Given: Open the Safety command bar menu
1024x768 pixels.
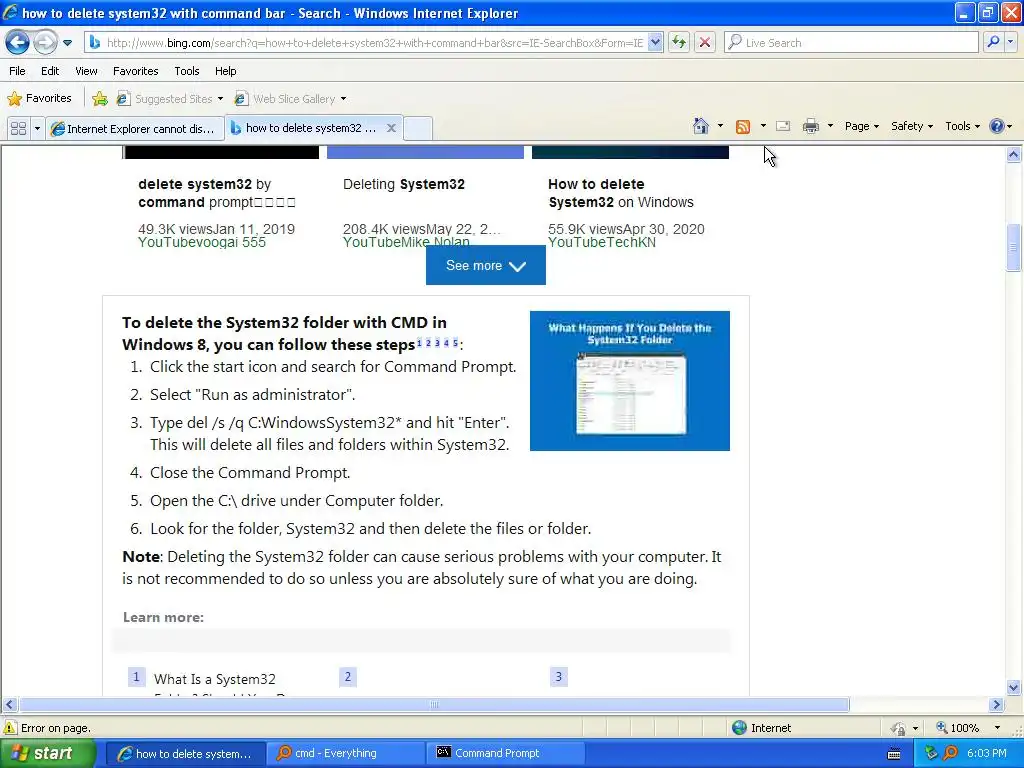Looking at the screenshot, I should [x=912, y=126].
